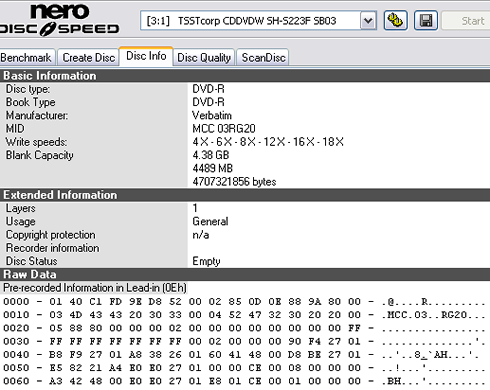
Task: Click the save floppy disk icon
Action: point(426,21)
